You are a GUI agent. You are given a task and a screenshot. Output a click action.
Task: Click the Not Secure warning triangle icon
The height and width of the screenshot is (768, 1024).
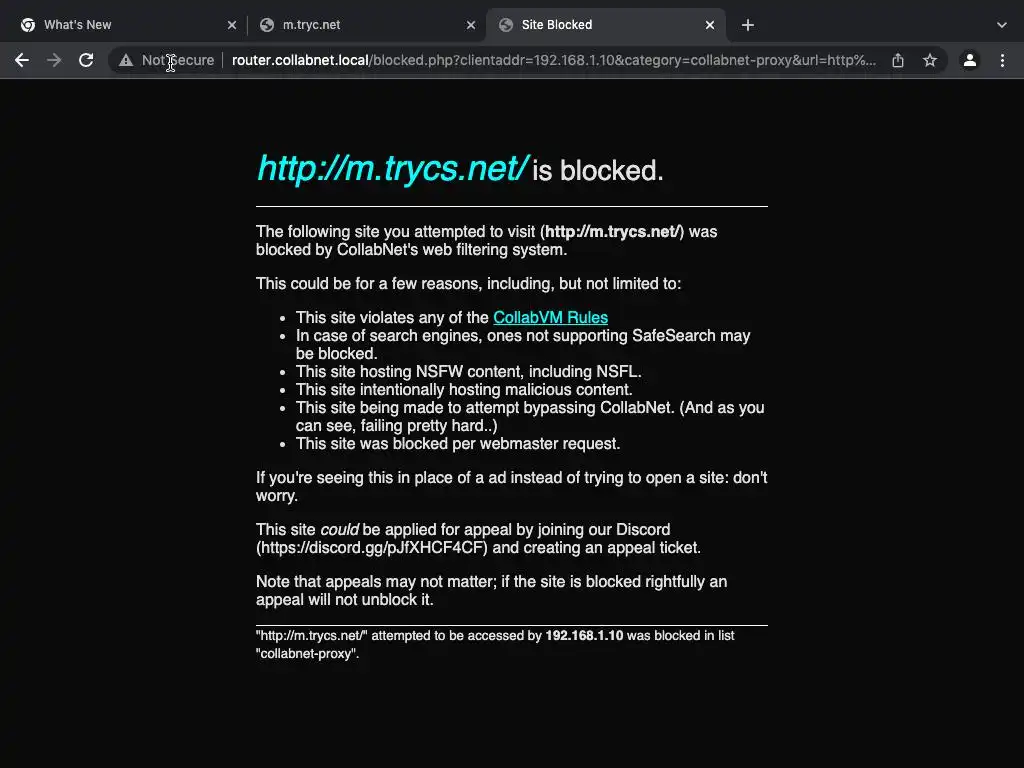pos(126,60)
